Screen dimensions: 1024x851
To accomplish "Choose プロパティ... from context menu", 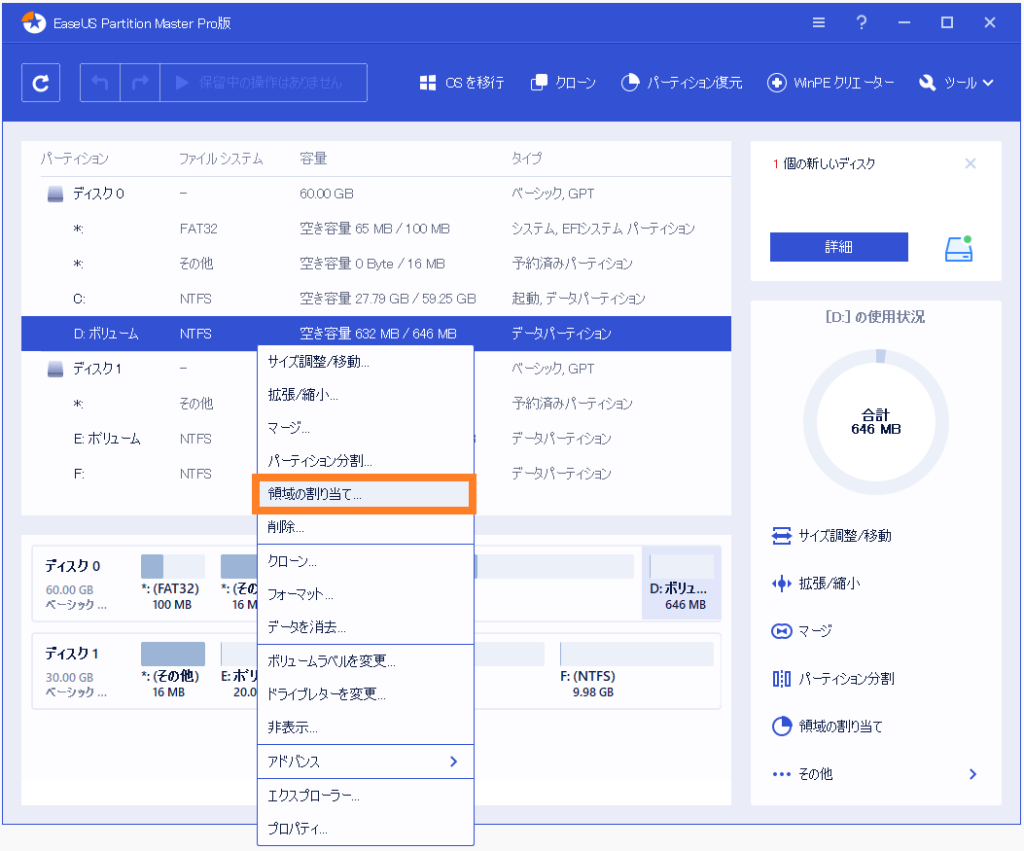I will 366,829.
